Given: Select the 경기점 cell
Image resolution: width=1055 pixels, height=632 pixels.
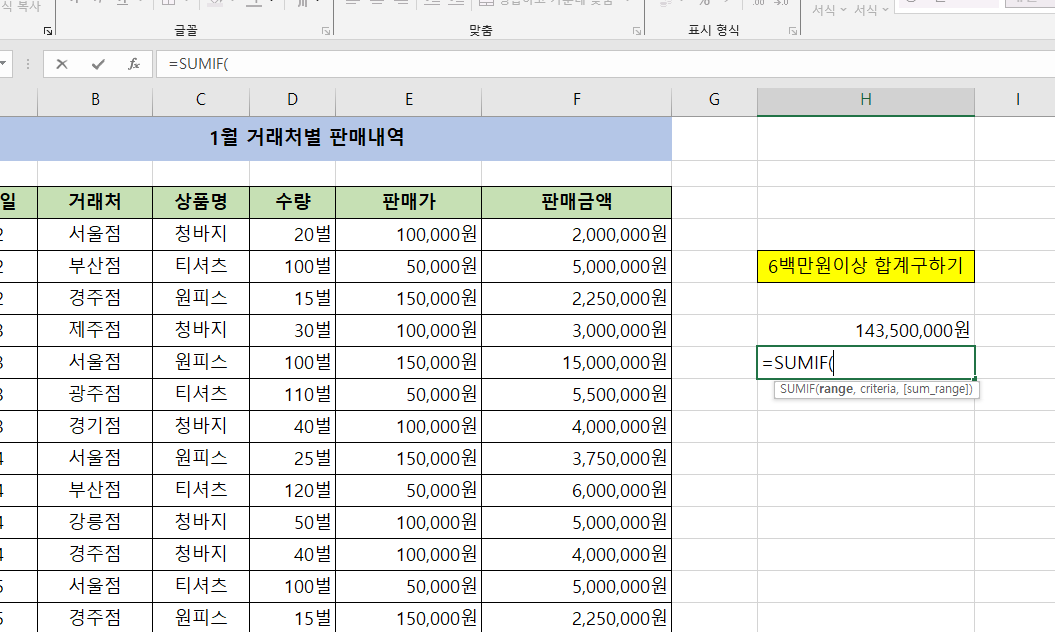Looking at the screenshot, I should [x=95, y=427].
